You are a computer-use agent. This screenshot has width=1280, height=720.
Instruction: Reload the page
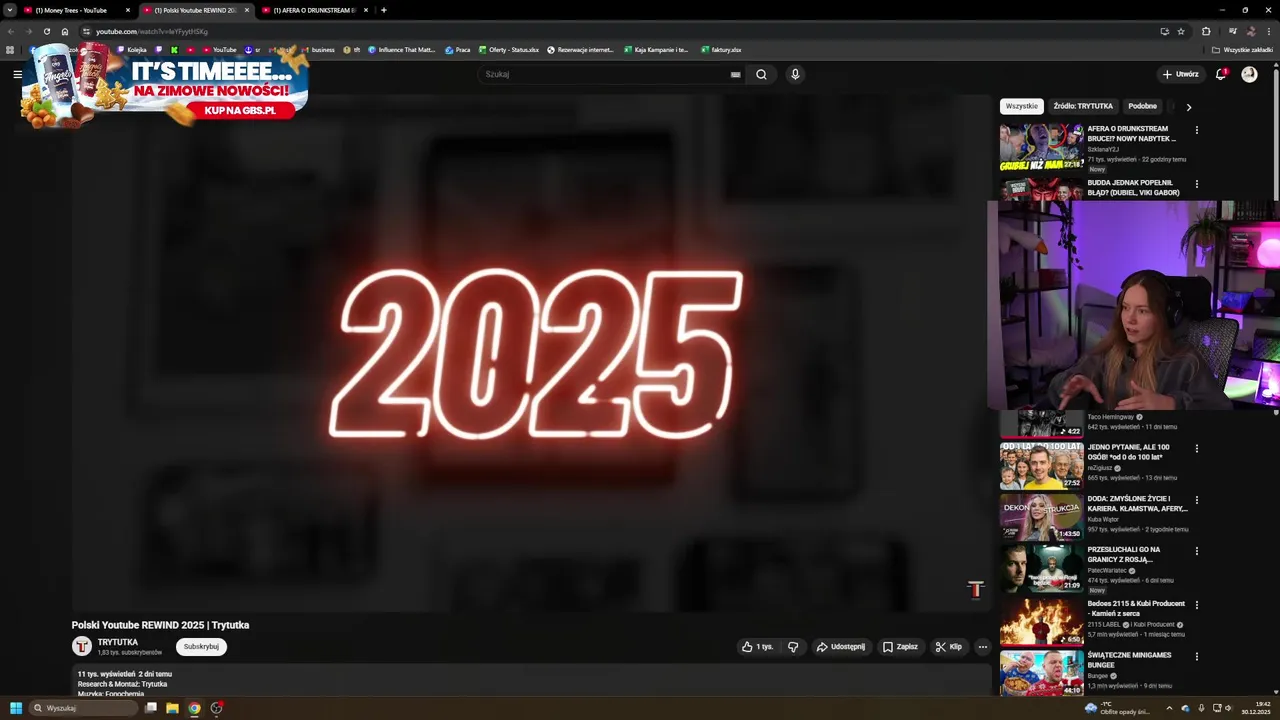pyautogui.click(x=46, y=31)
